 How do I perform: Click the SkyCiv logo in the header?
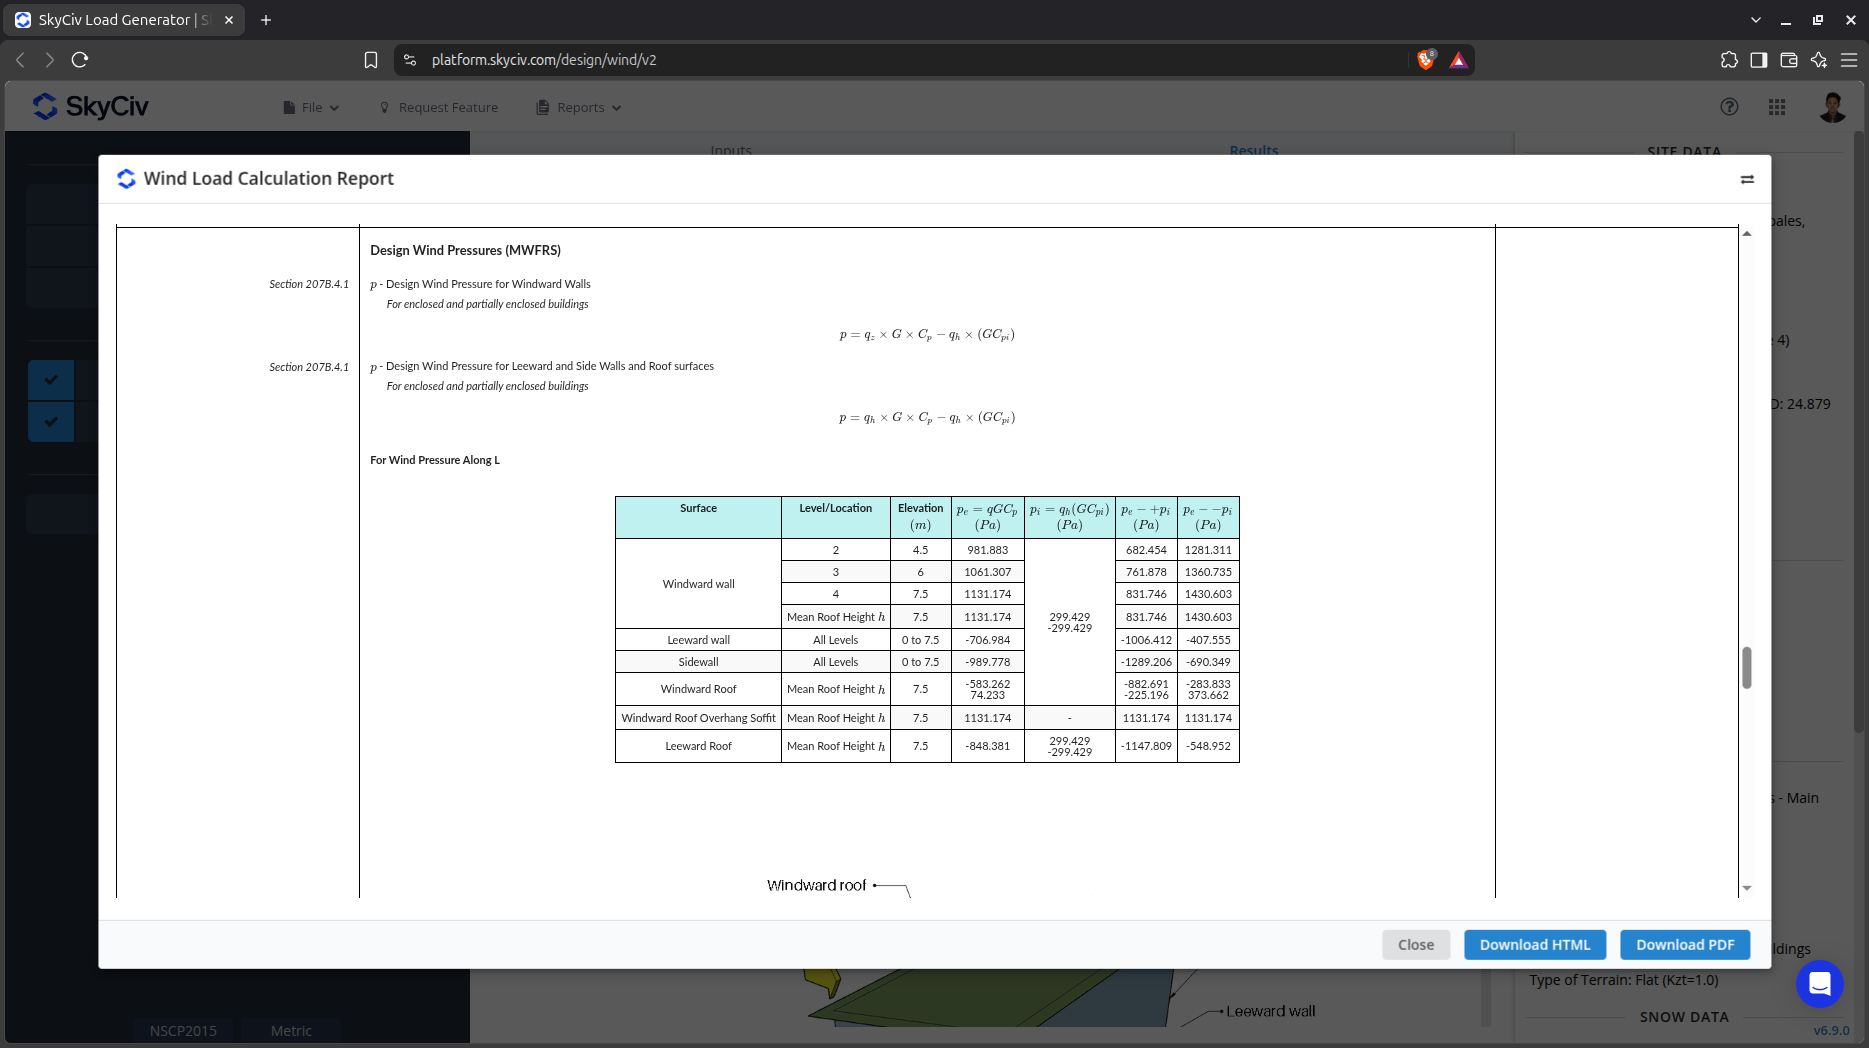90,106
